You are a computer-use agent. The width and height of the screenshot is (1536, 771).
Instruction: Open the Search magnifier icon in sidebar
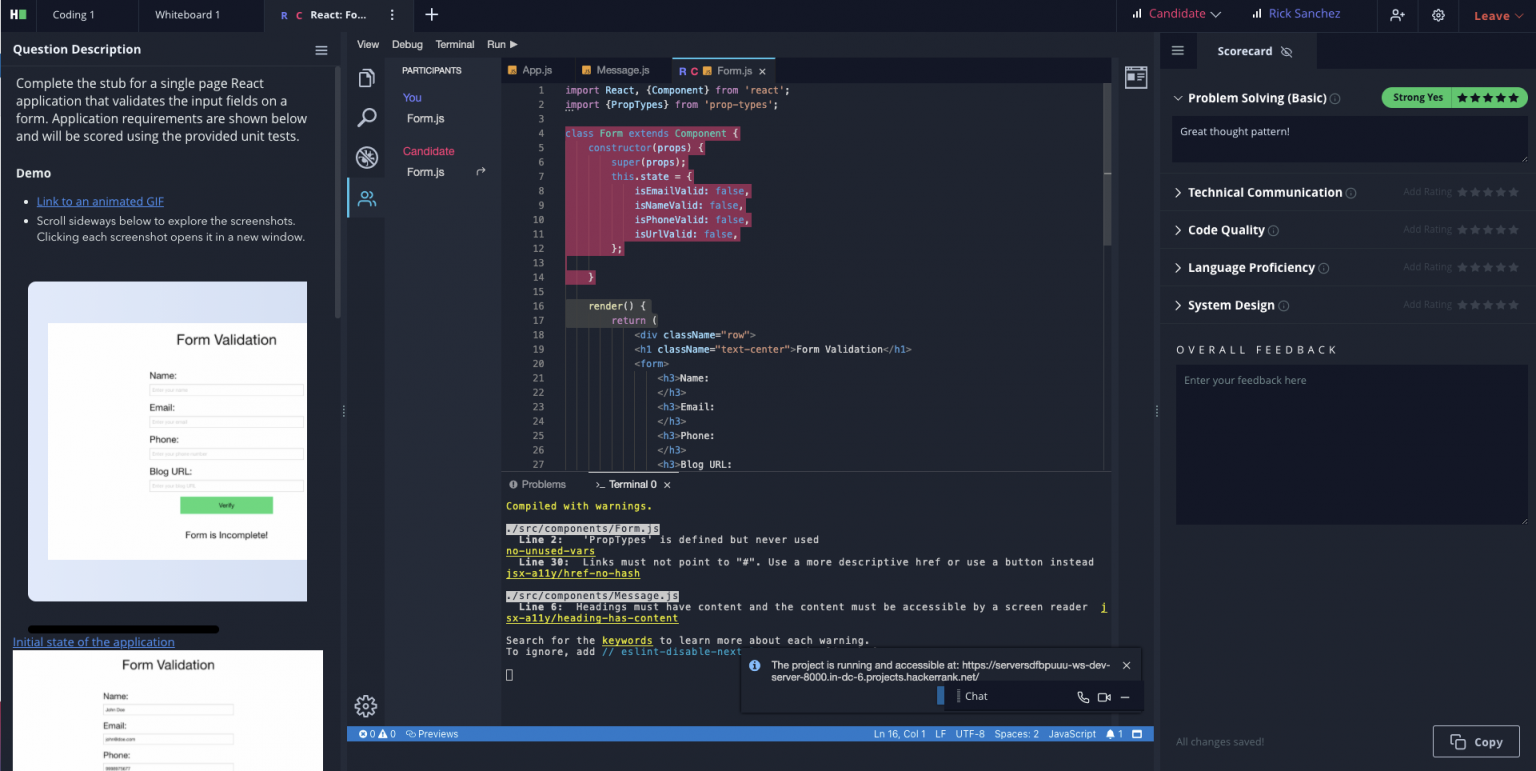pyautogui.click(x=367, y=118)
